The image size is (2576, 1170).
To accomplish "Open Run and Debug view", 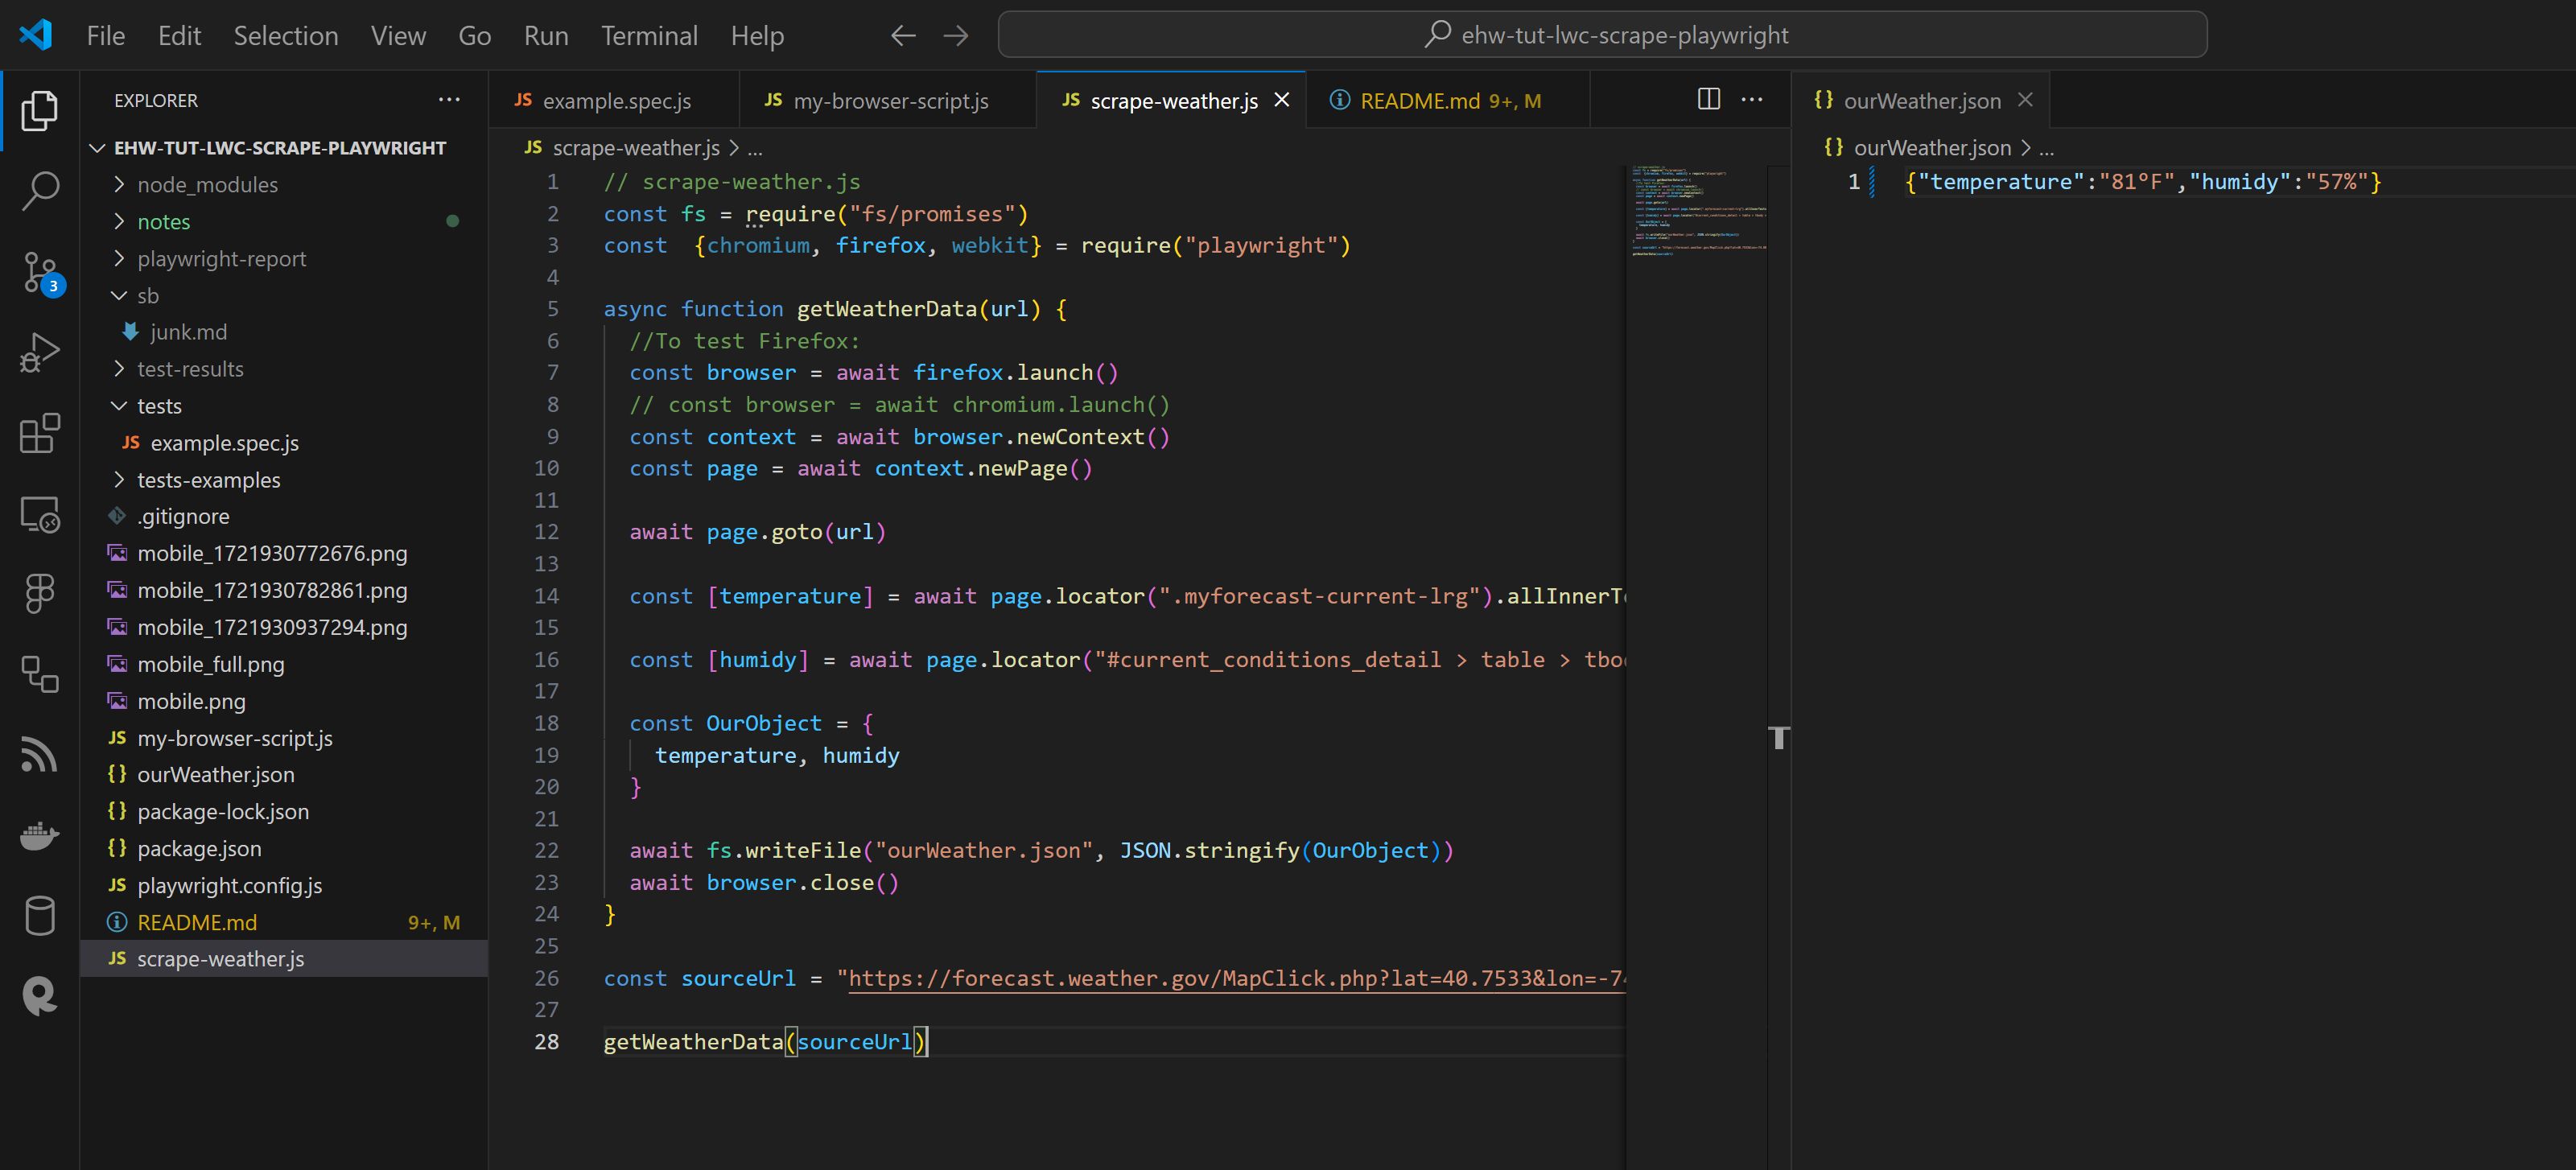I will click(x=40, y=352).
